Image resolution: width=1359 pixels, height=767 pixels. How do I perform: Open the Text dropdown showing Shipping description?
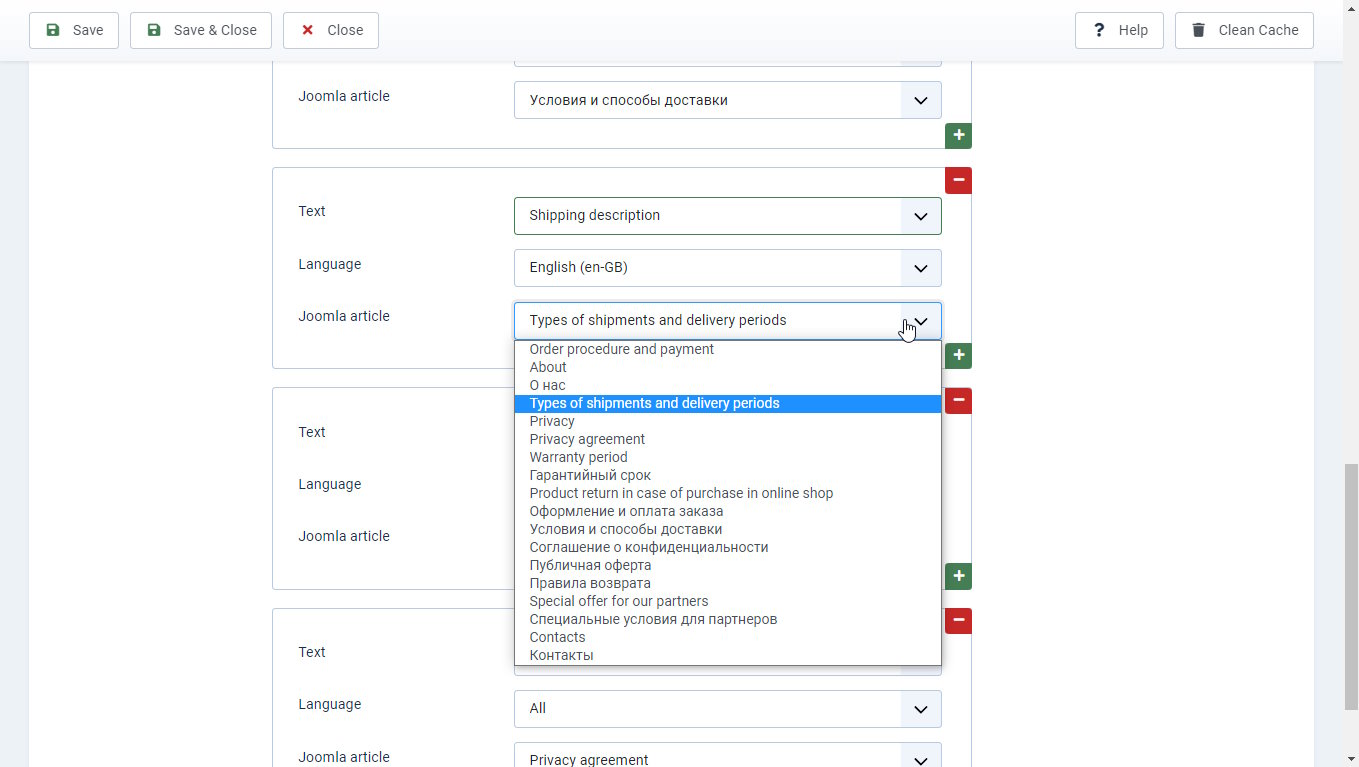click(x=727, y=216)
